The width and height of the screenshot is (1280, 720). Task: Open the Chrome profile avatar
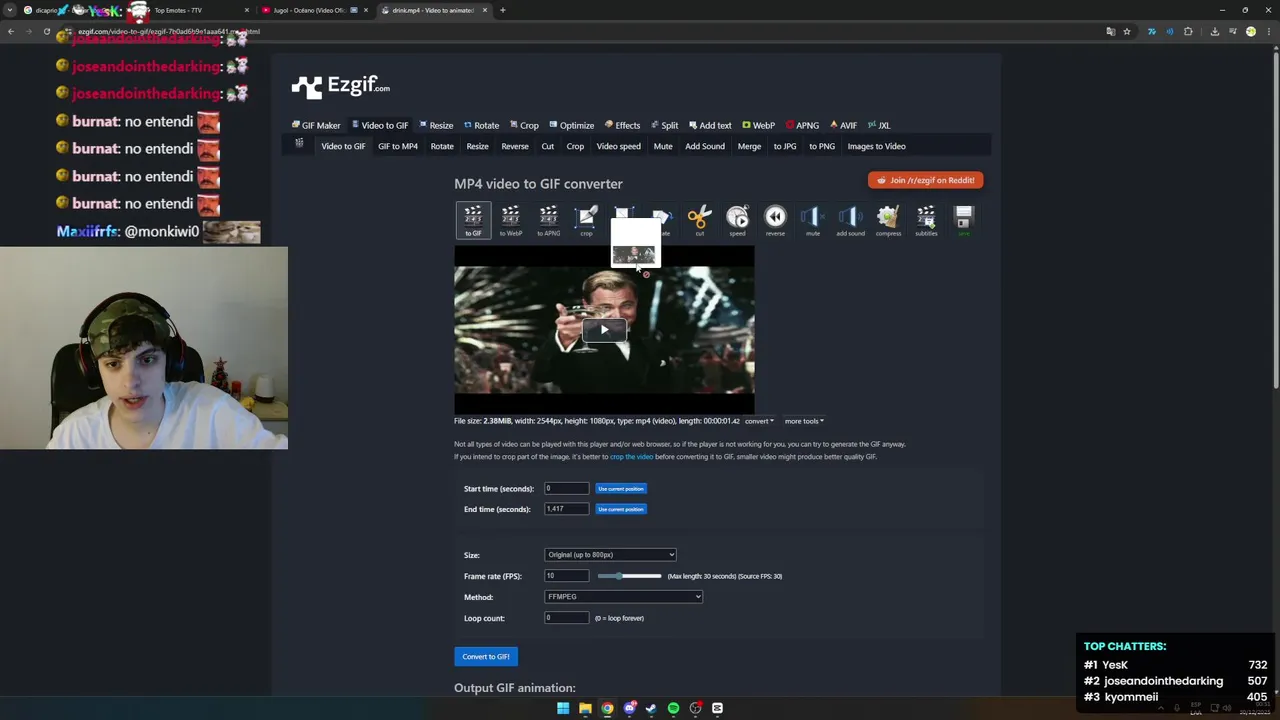pos(1251,31)
